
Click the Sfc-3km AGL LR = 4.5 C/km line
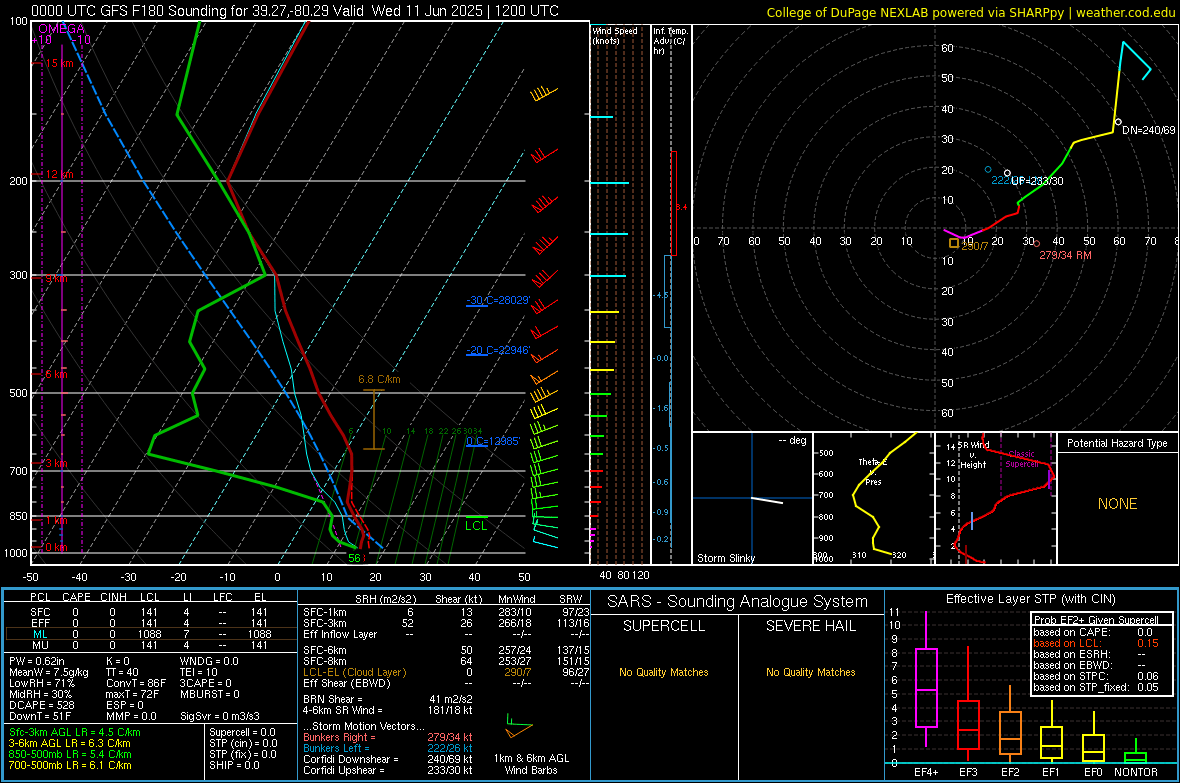75,732
